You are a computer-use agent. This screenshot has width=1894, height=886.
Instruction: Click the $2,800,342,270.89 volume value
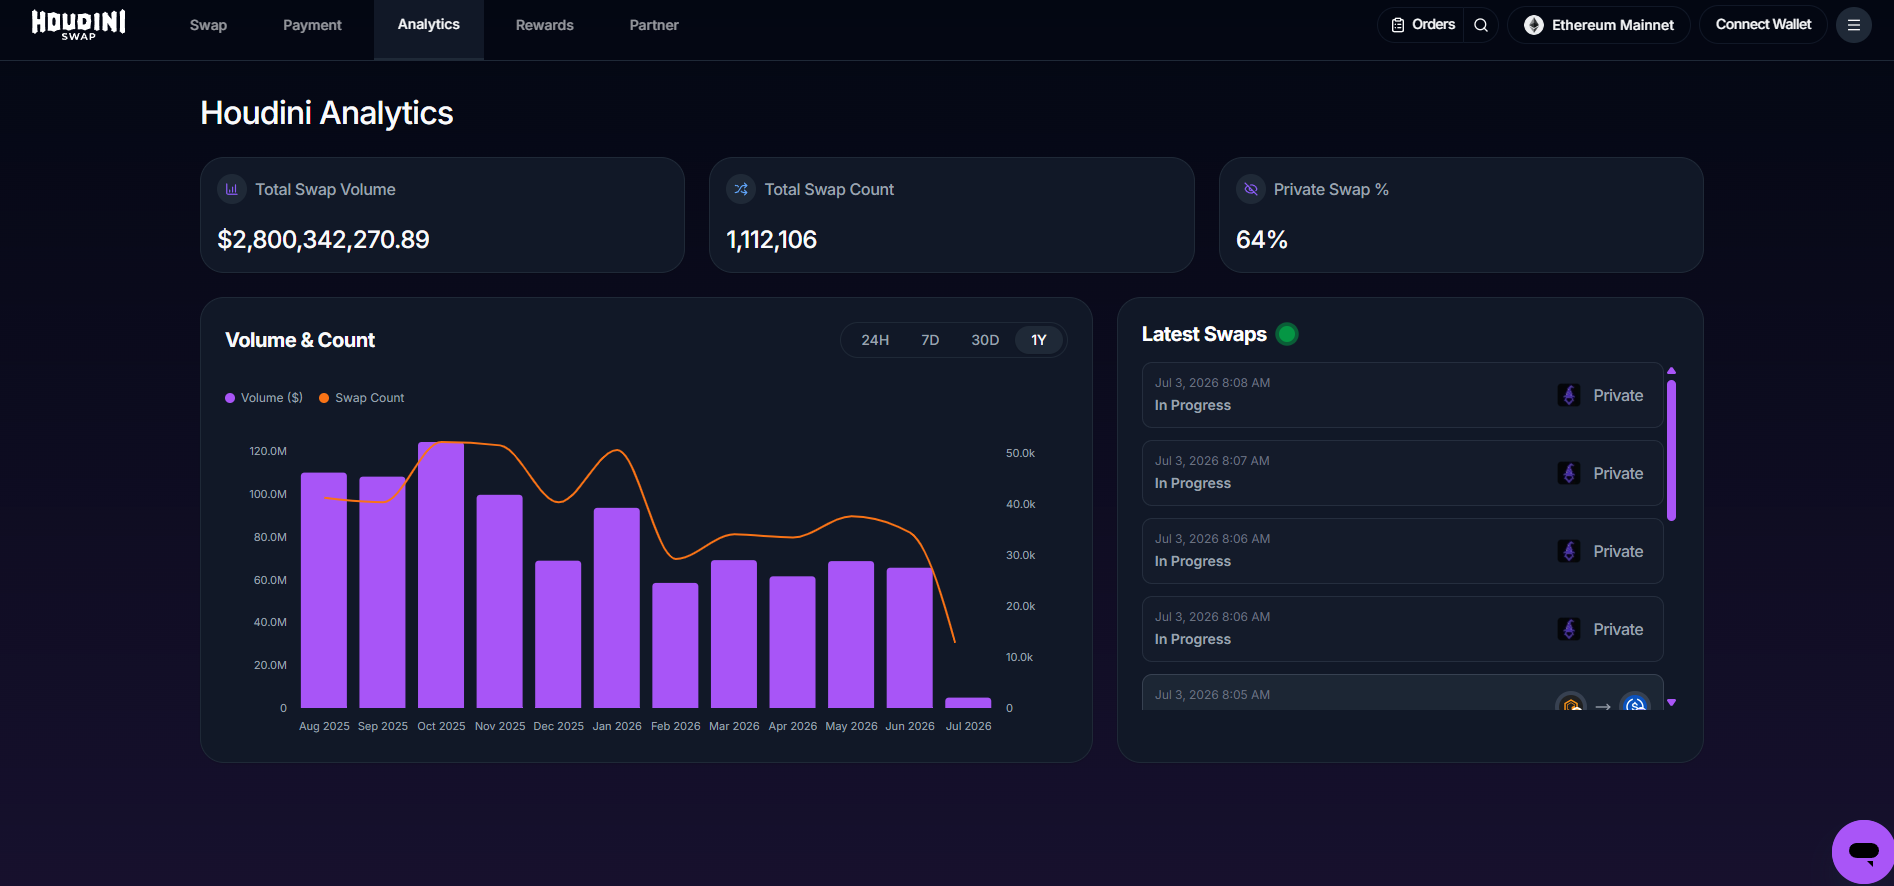pos(323,240)
